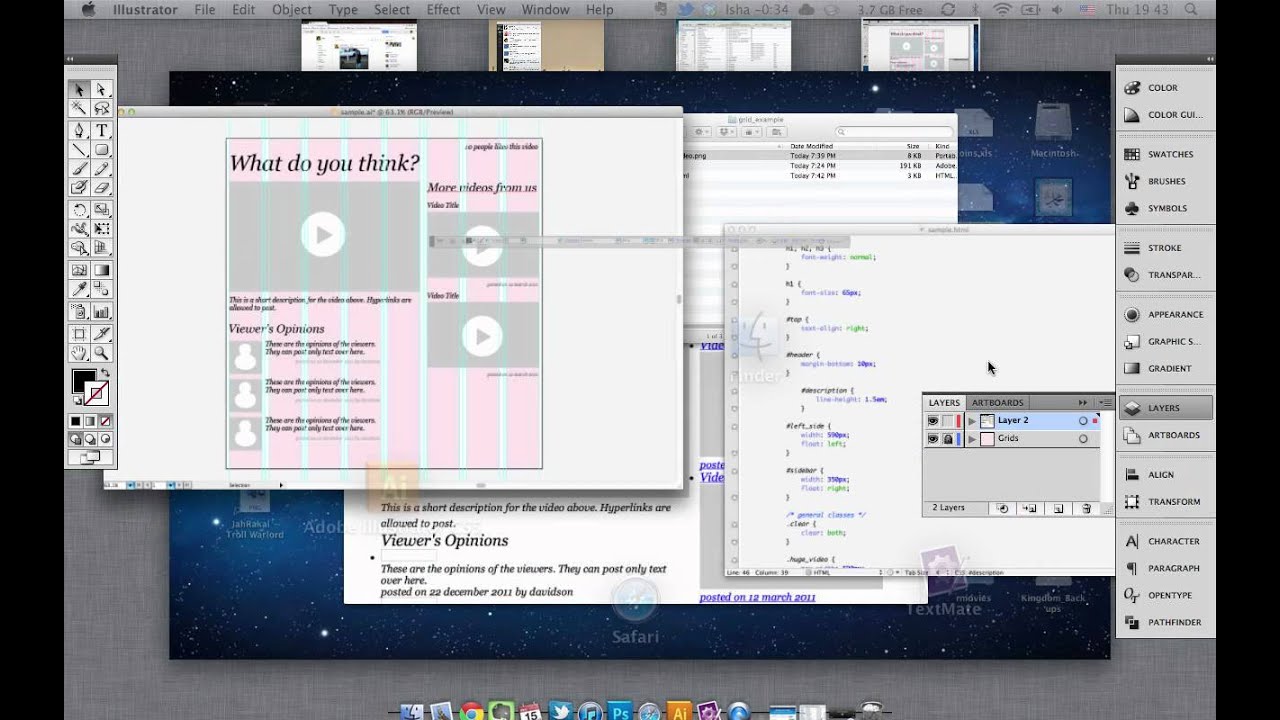
Task: Select the Artboard tool
Action: tap(80, 333)
